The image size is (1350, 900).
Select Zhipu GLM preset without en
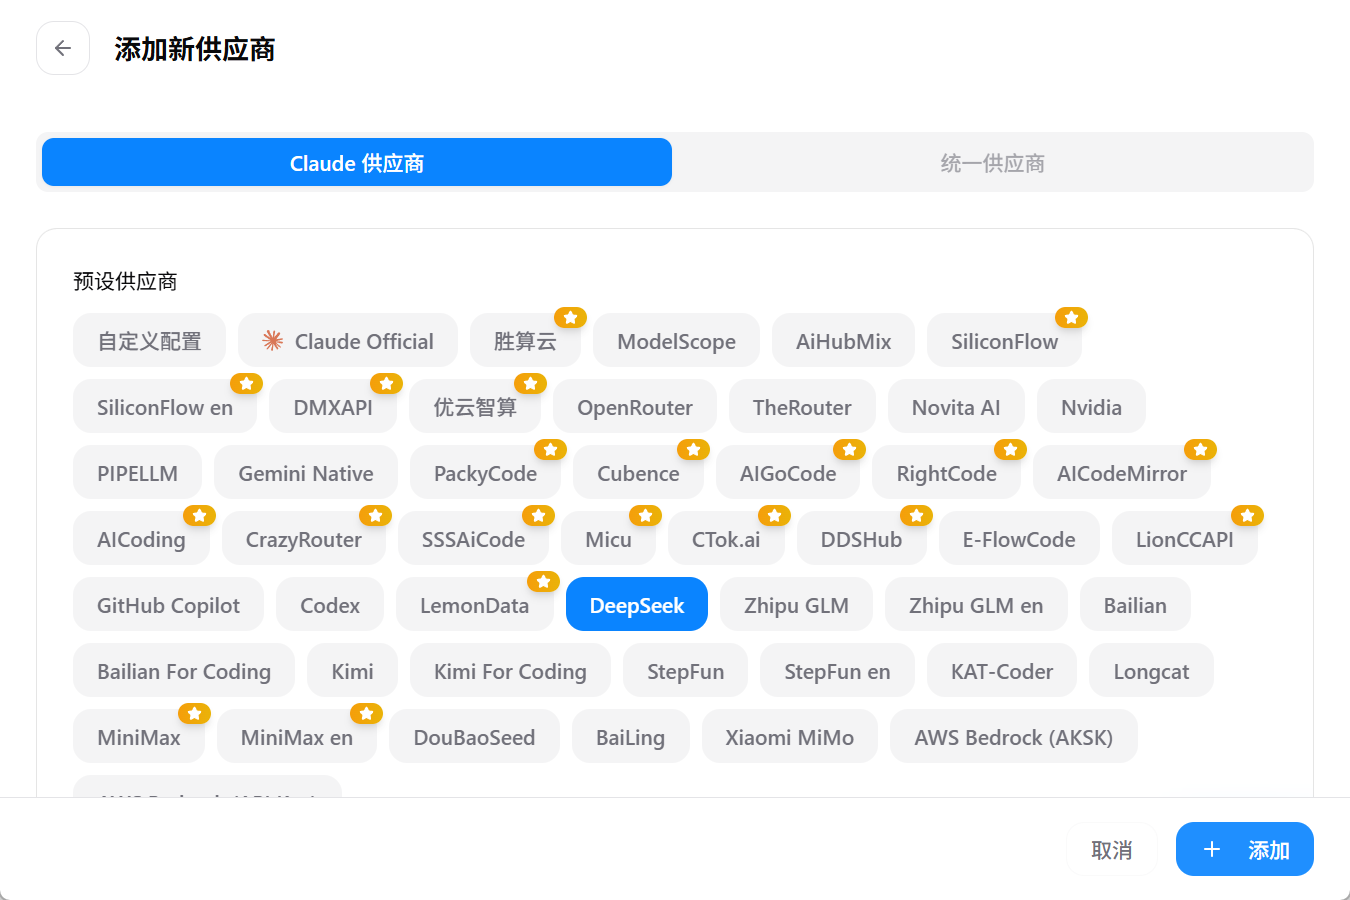click(796, 605)
